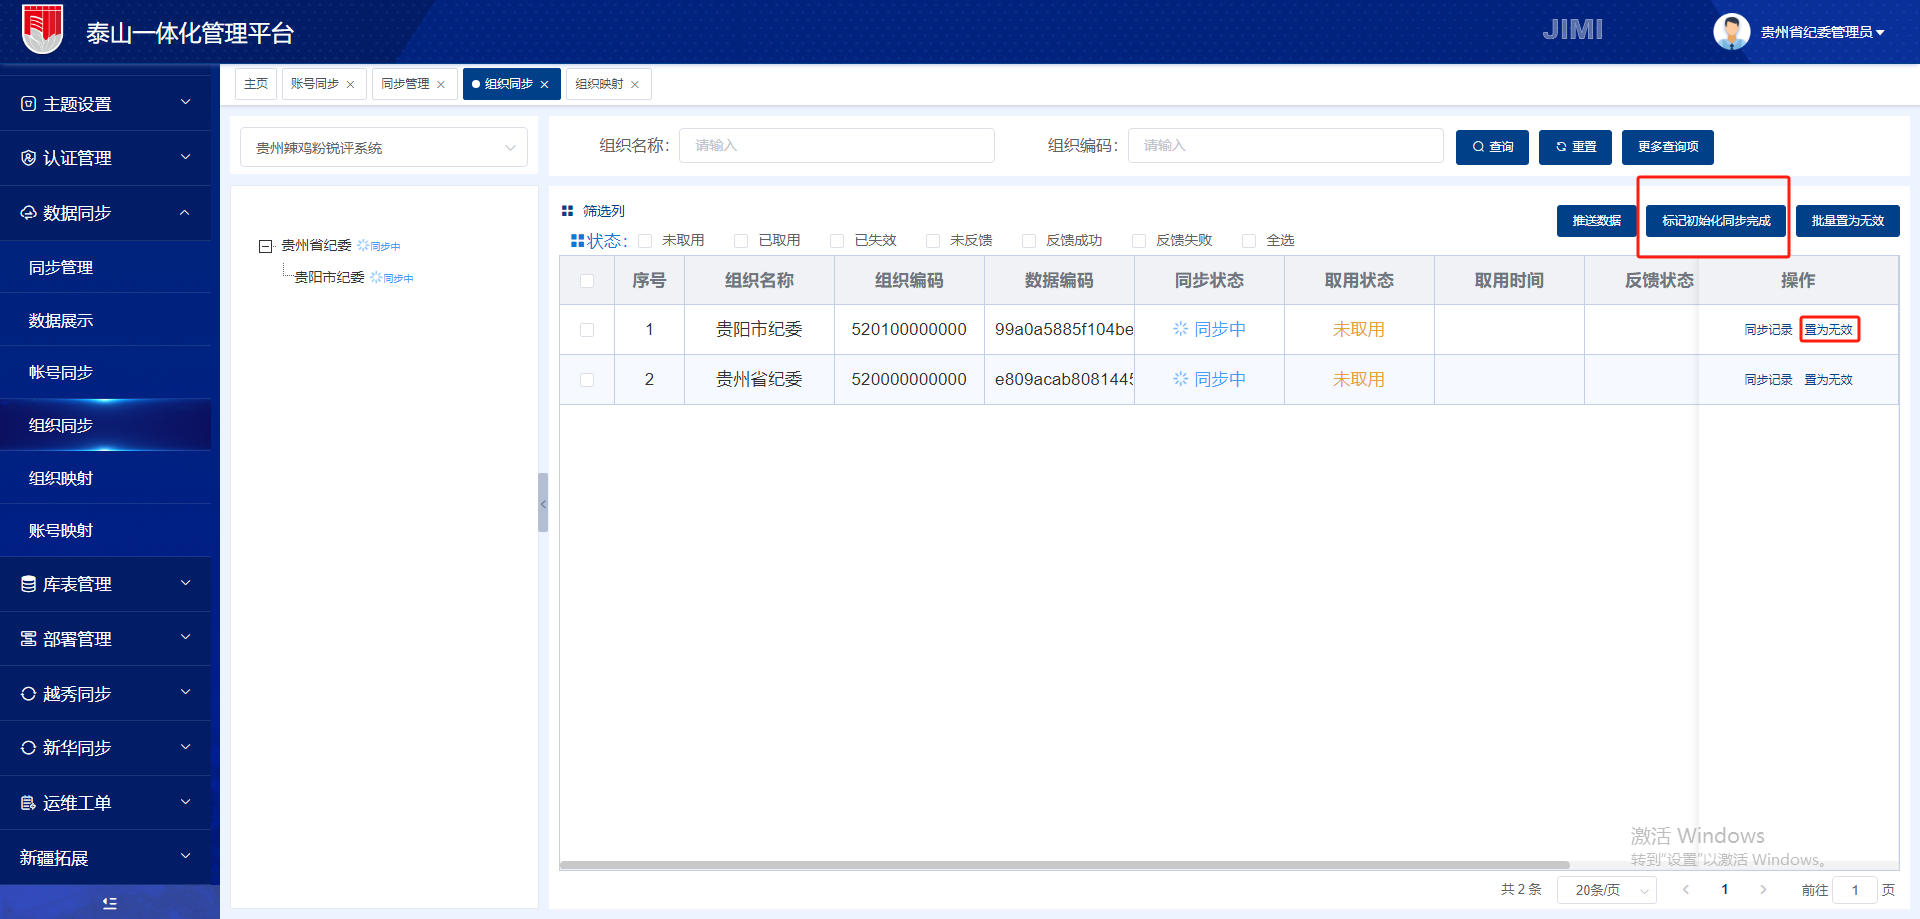Expand the 部署管理 sidebar menu

coord(106,639)
